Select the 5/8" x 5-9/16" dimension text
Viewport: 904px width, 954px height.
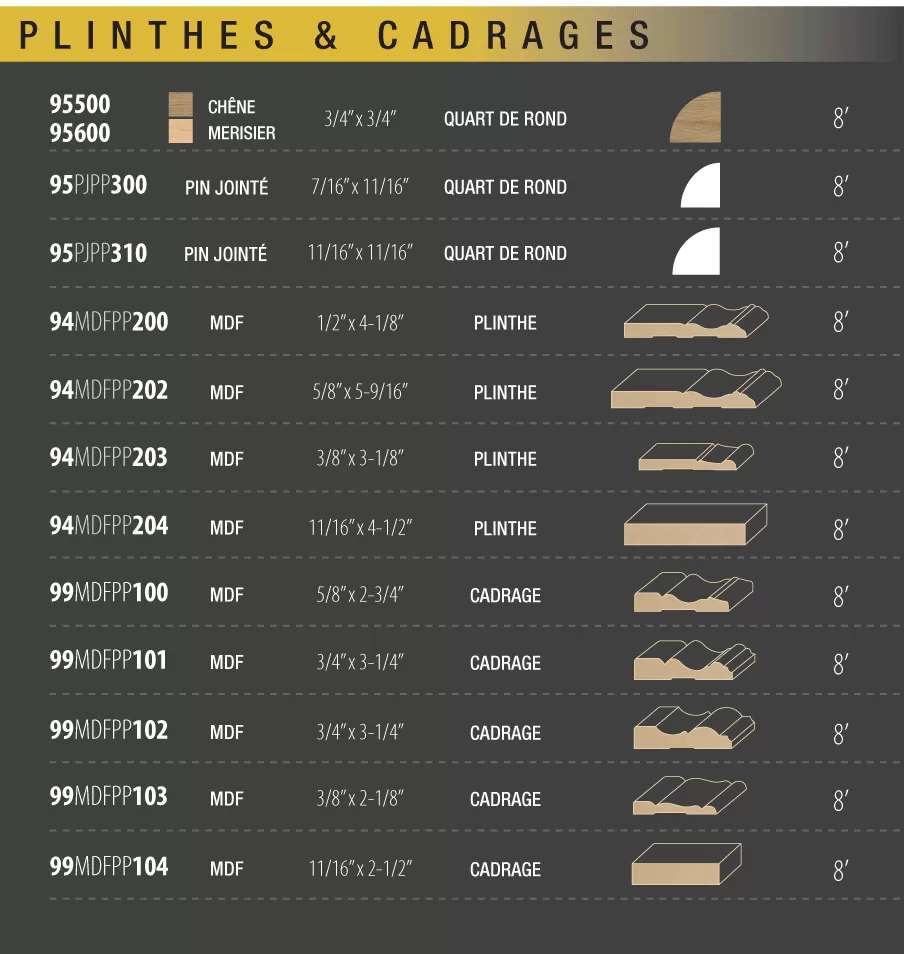click(360, 392)
